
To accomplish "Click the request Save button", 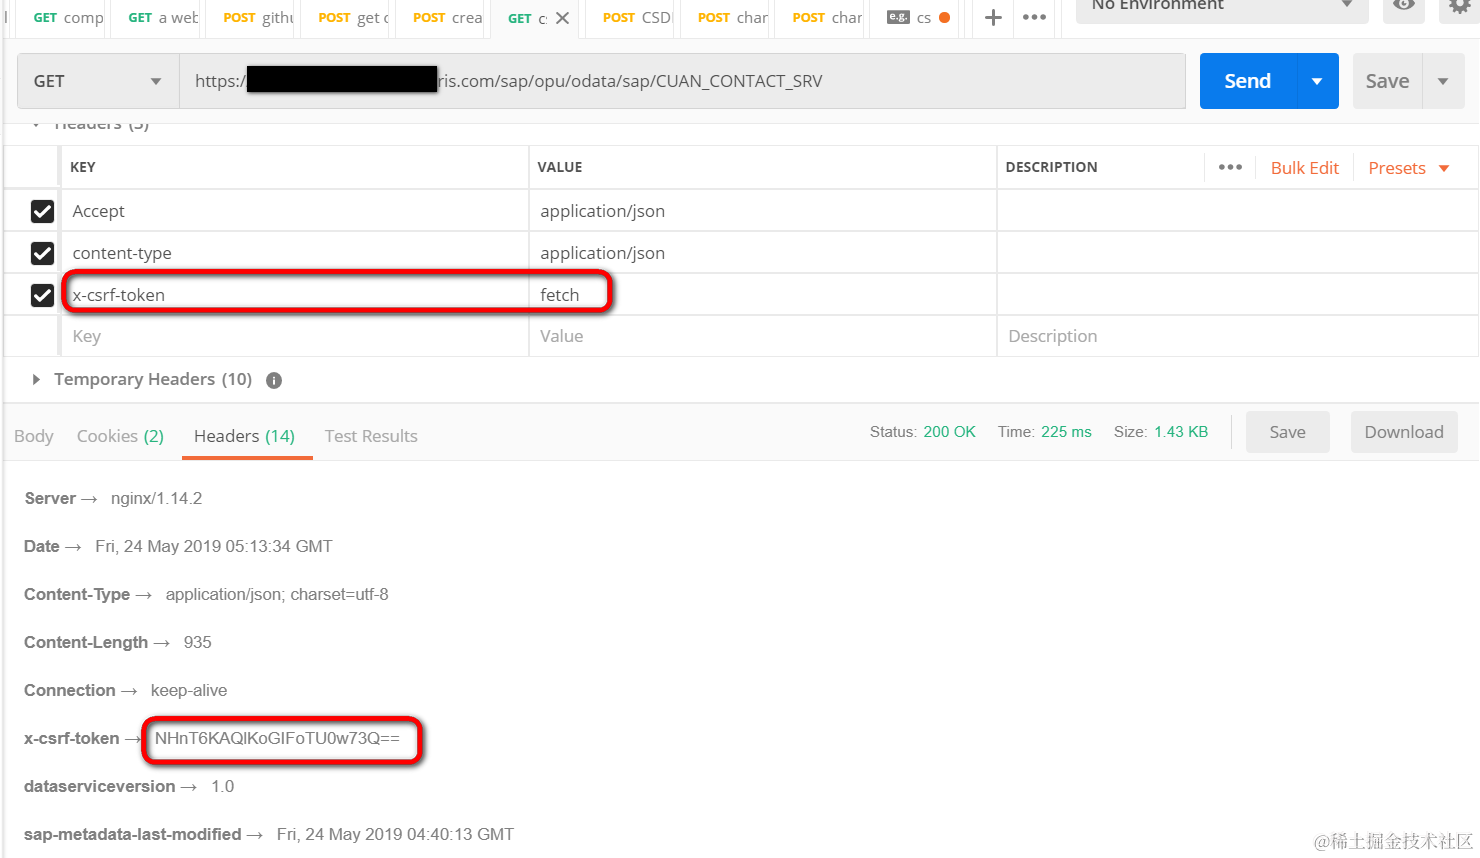I will (x=1388, y=81).
